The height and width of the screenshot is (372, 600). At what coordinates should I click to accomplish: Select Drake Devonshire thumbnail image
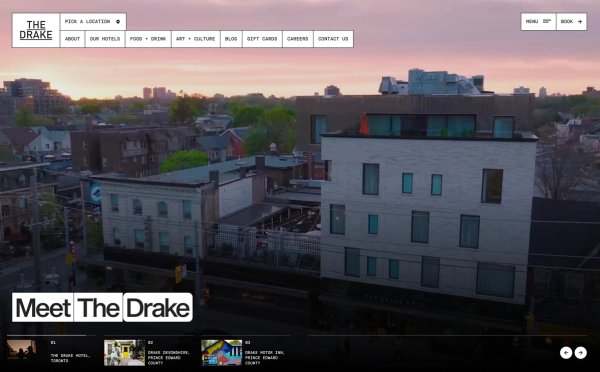click(x=124, y=352)
